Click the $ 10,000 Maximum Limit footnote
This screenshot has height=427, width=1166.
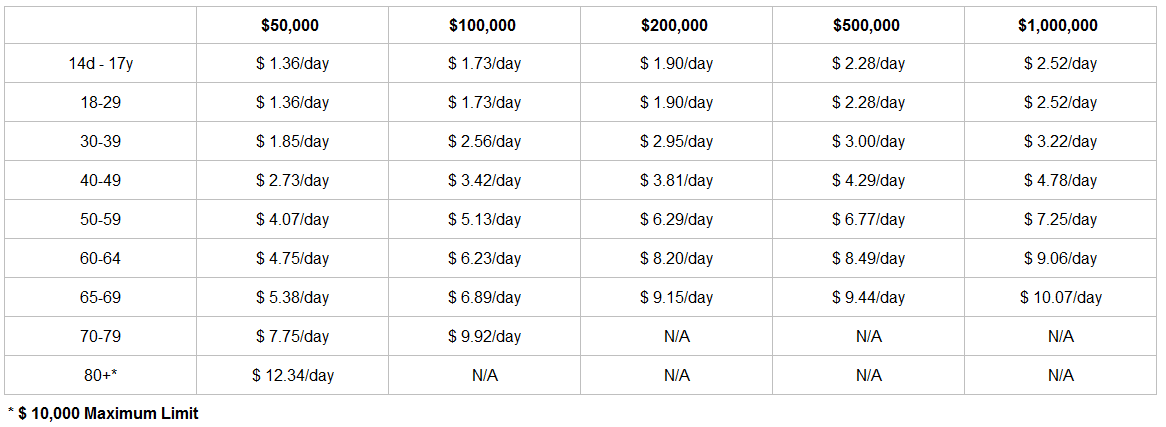tap(103, 414)
